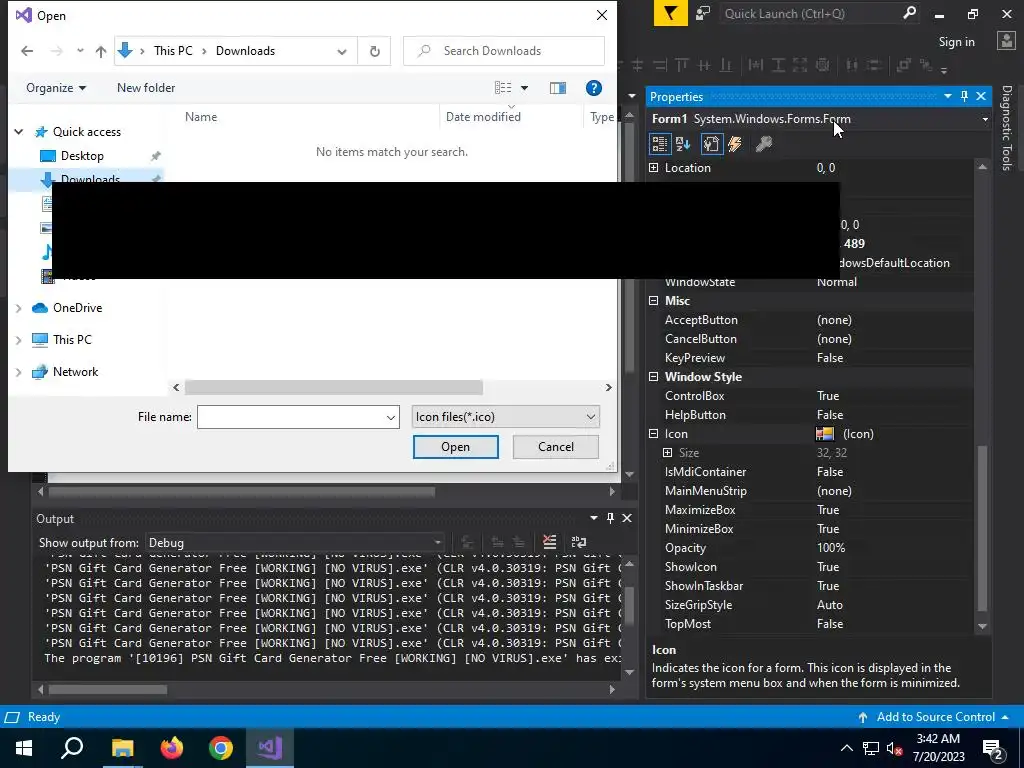Go up one folder level in Open dialog
The width and height of the screenshot is (1024, 768).
101,51
